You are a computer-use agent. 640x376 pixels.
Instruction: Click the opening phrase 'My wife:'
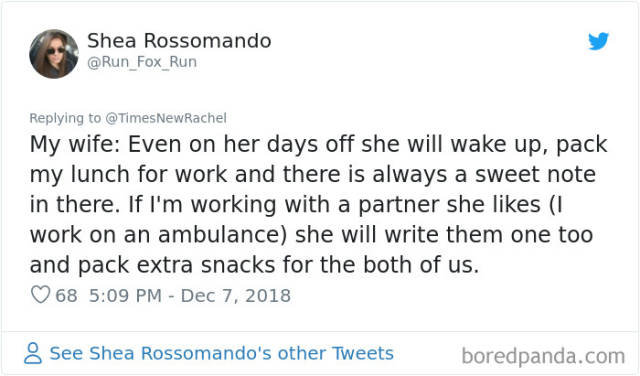[75, 145]
